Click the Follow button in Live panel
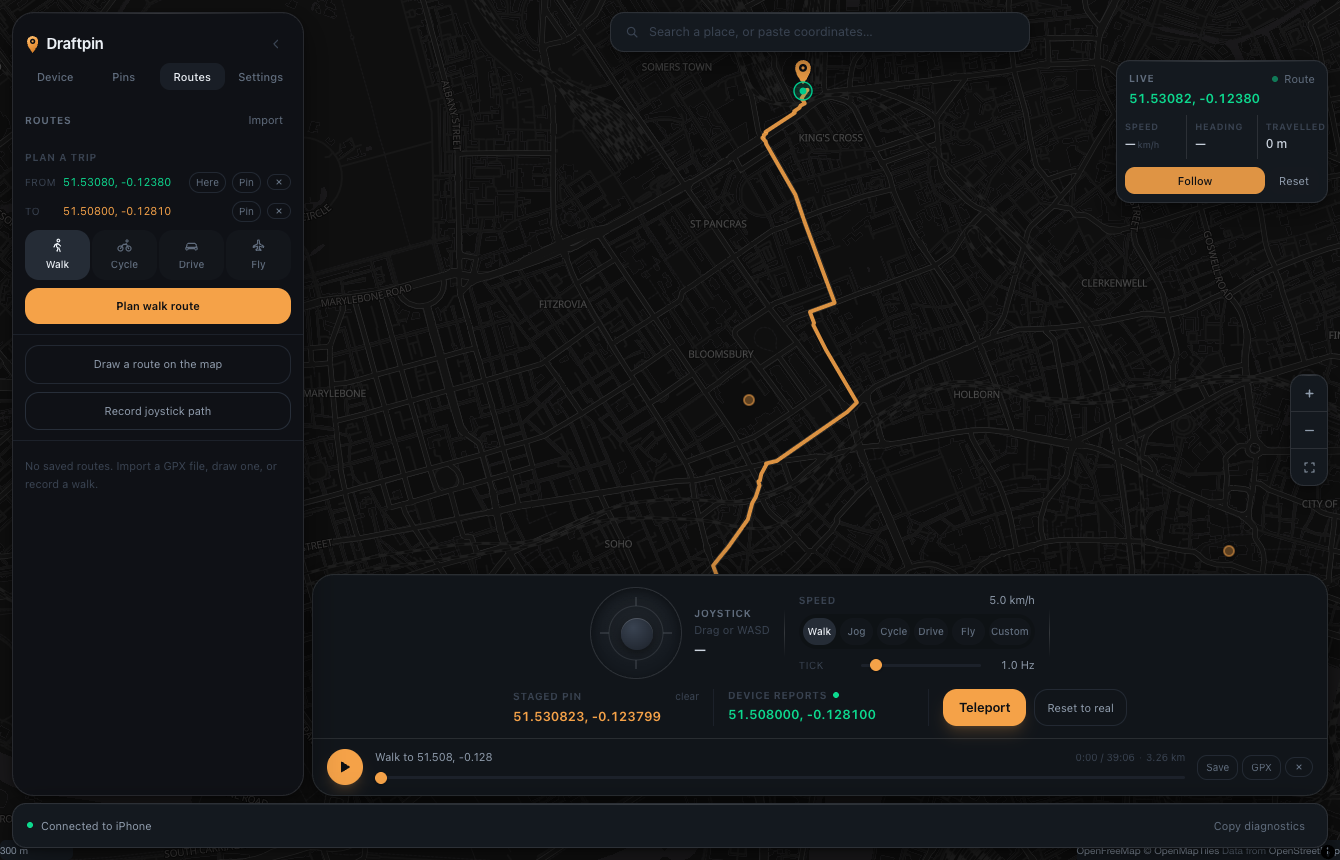 tap(1195, 181)
